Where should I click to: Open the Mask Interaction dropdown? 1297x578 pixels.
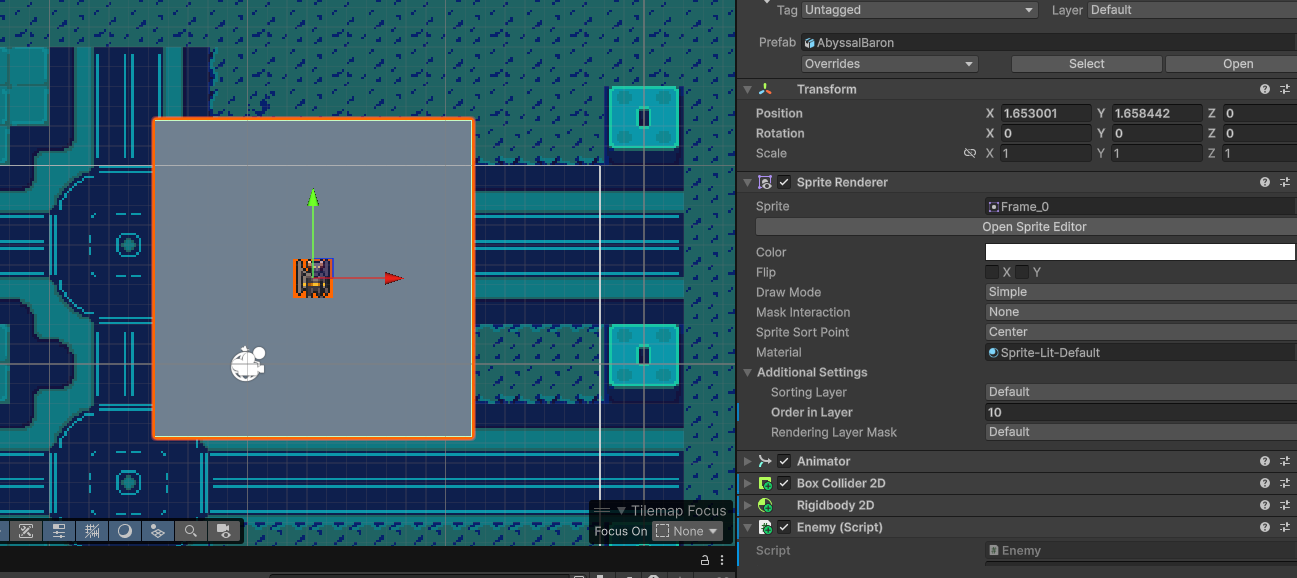(1141, 312)
